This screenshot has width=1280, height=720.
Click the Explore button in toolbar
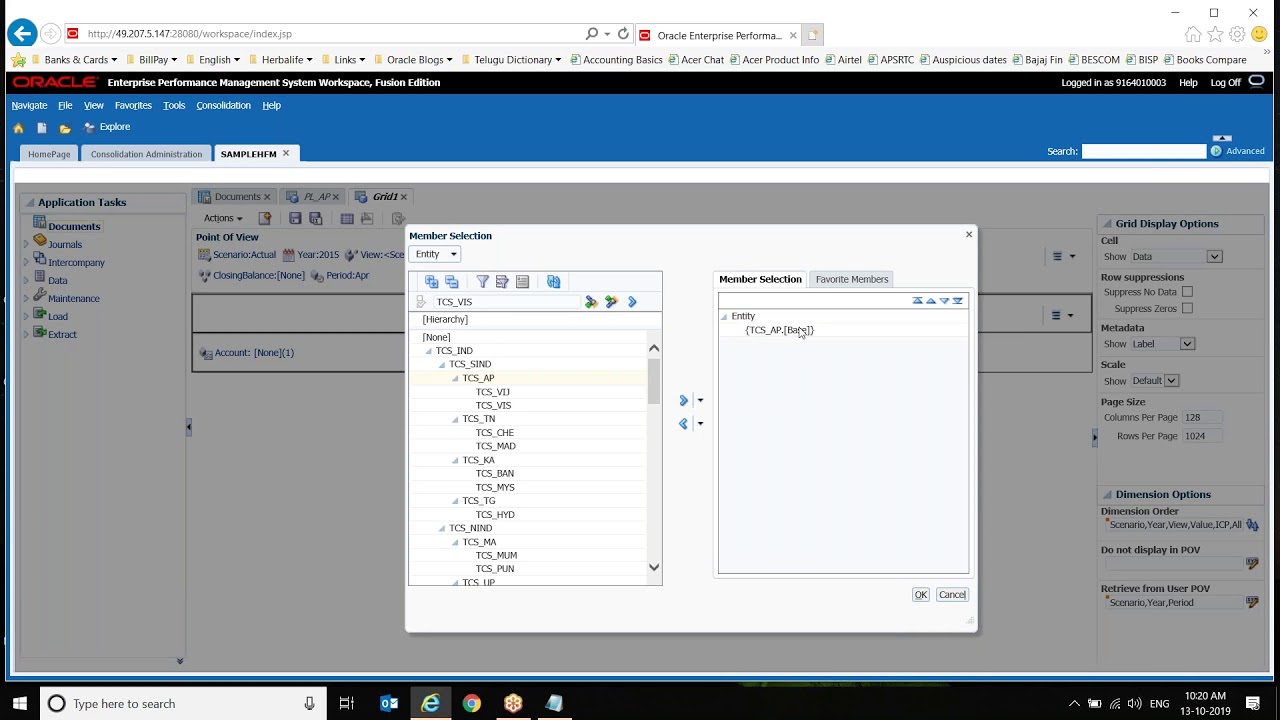(x=107, y=127)
